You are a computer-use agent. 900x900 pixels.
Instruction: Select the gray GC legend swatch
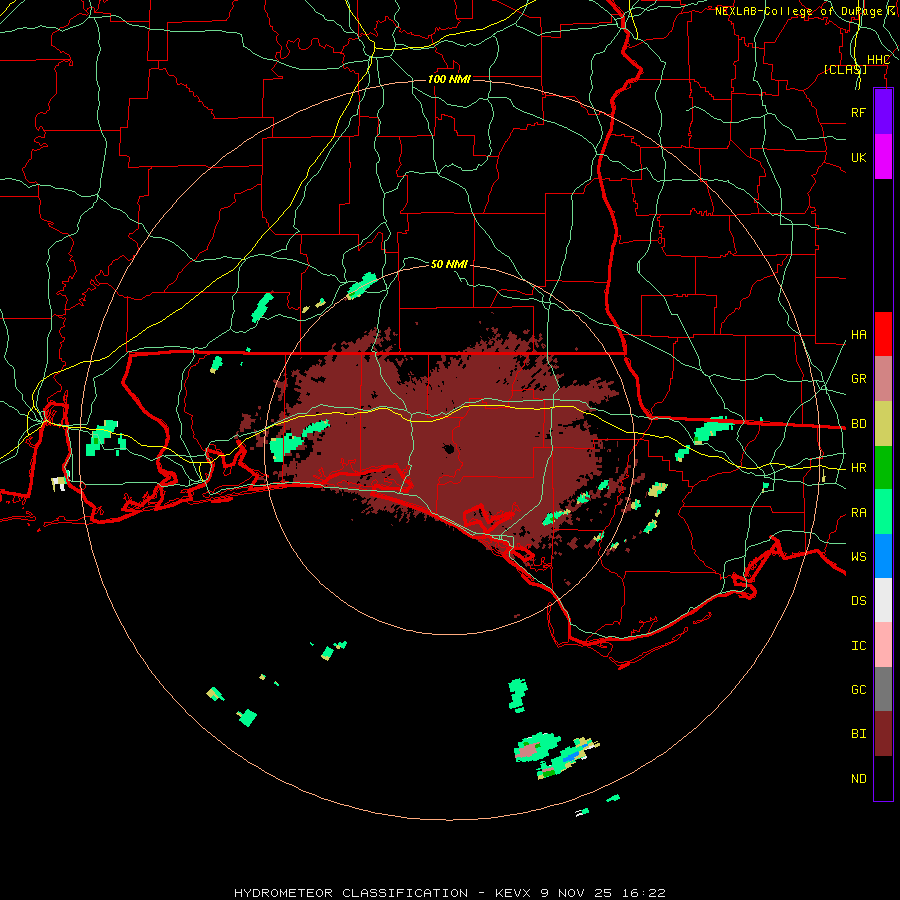click(x=883, y=689)
